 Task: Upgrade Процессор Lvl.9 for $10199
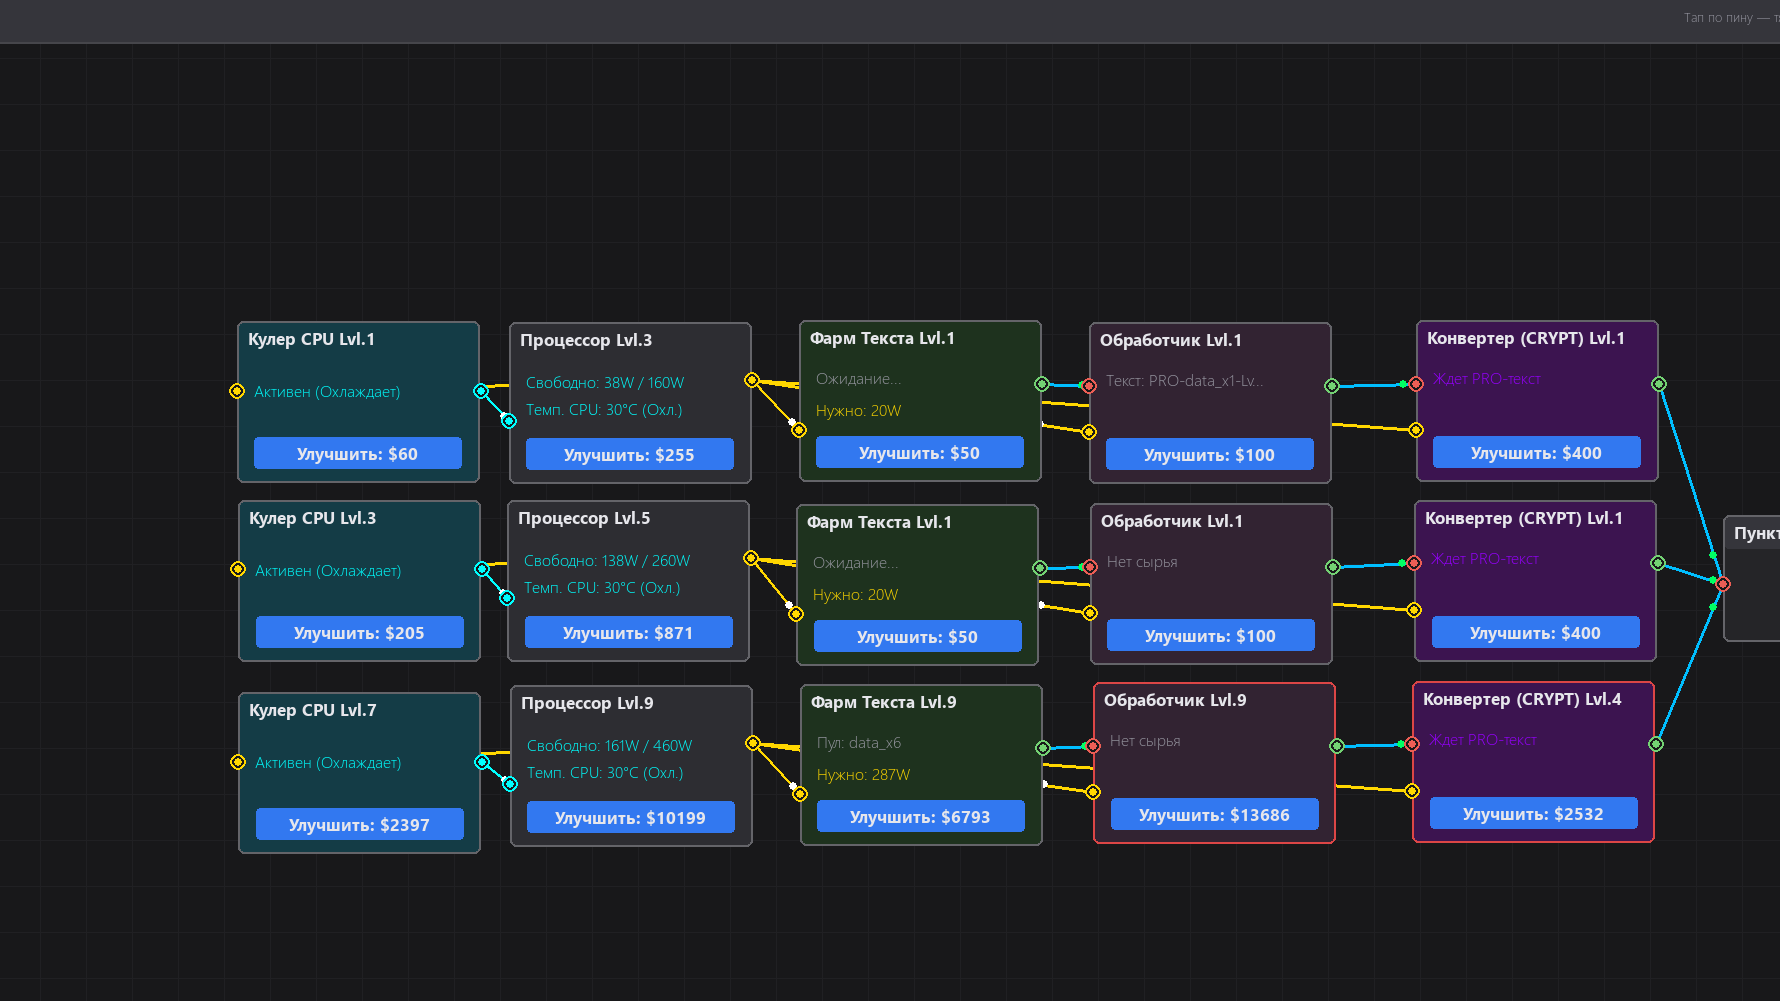pos(631,817)
